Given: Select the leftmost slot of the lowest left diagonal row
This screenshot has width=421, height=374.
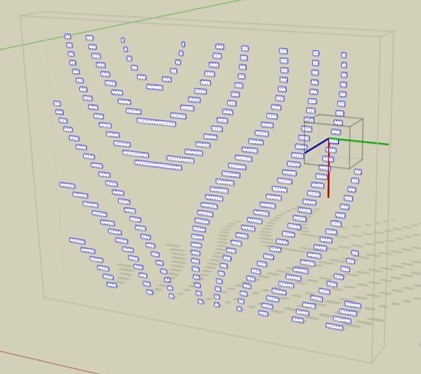Looking at the screenshot, I should 77,241.
